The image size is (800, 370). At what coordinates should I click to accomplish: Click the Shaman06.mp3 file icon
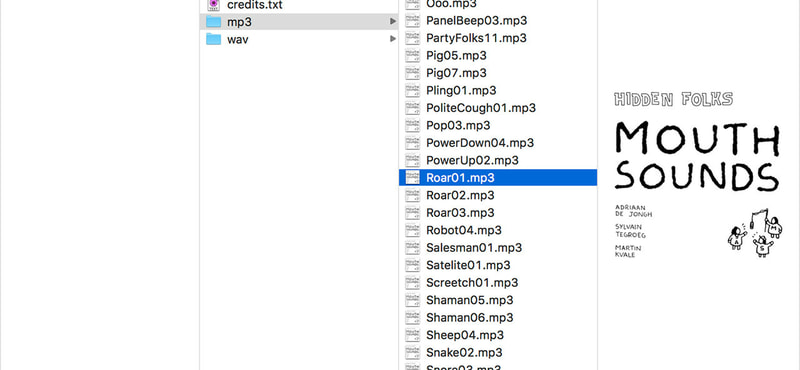click(412, 317)
